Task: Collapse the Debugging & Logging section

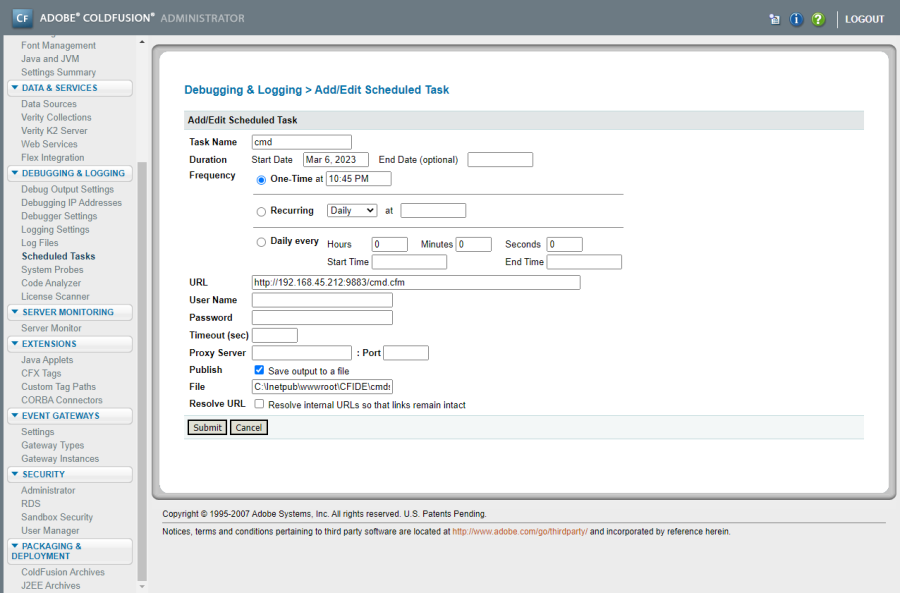Action: [x=69, y=173]
